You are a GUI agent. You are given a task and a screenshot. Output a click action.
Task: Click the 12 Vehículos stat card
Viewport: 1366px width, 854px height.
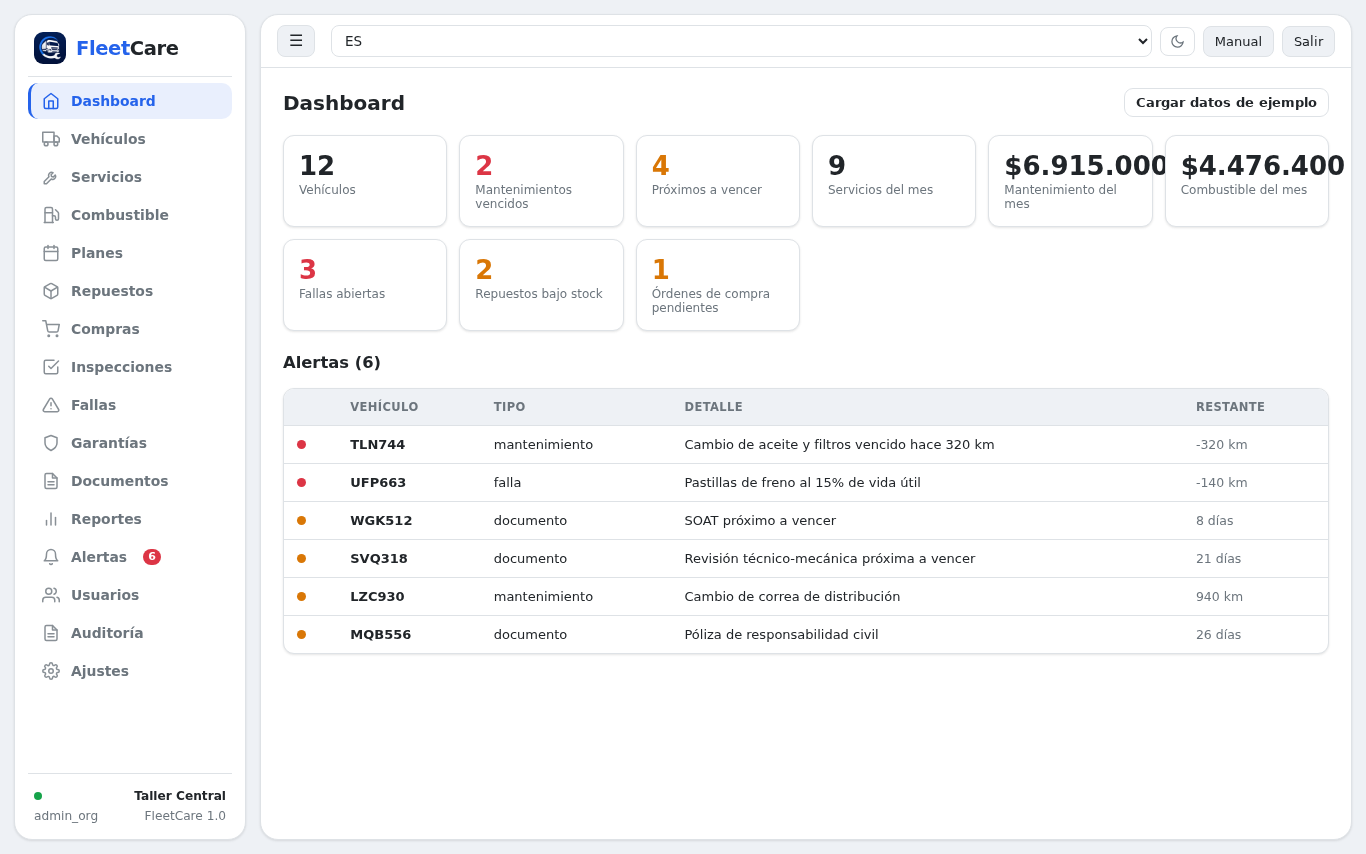click(x=365, y=181)
